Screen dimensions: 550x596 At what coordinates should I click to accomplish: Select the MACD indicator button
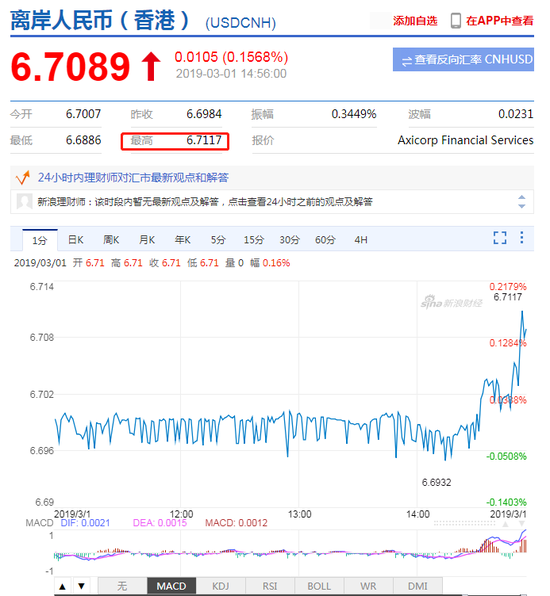(x=171, y=586)
